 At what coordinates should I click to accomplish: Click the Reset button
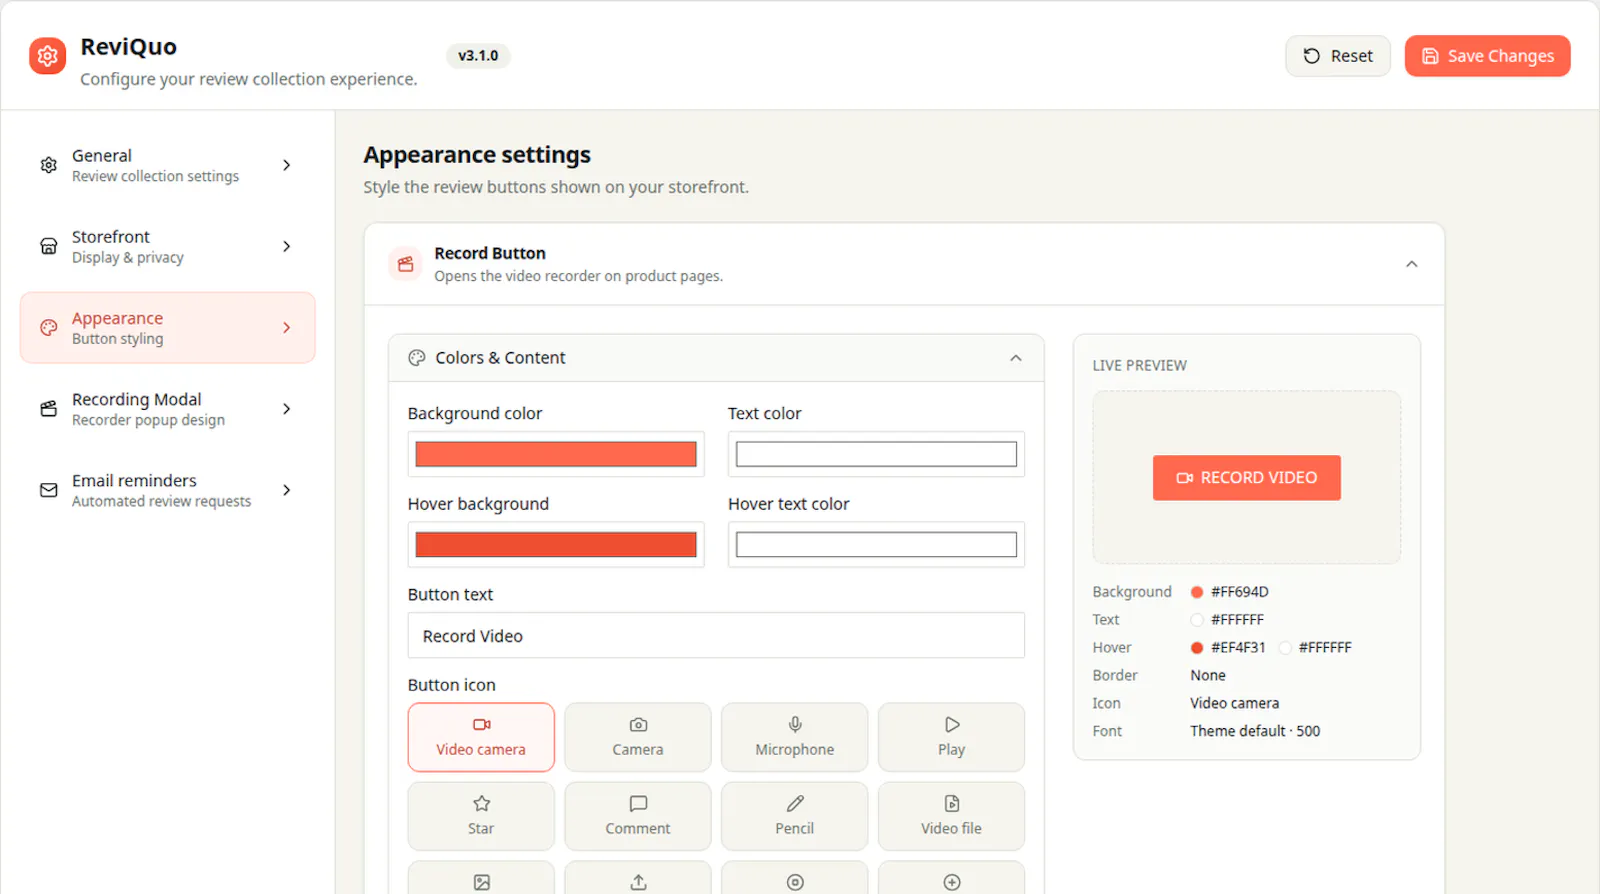click(x=1337, y=56)
